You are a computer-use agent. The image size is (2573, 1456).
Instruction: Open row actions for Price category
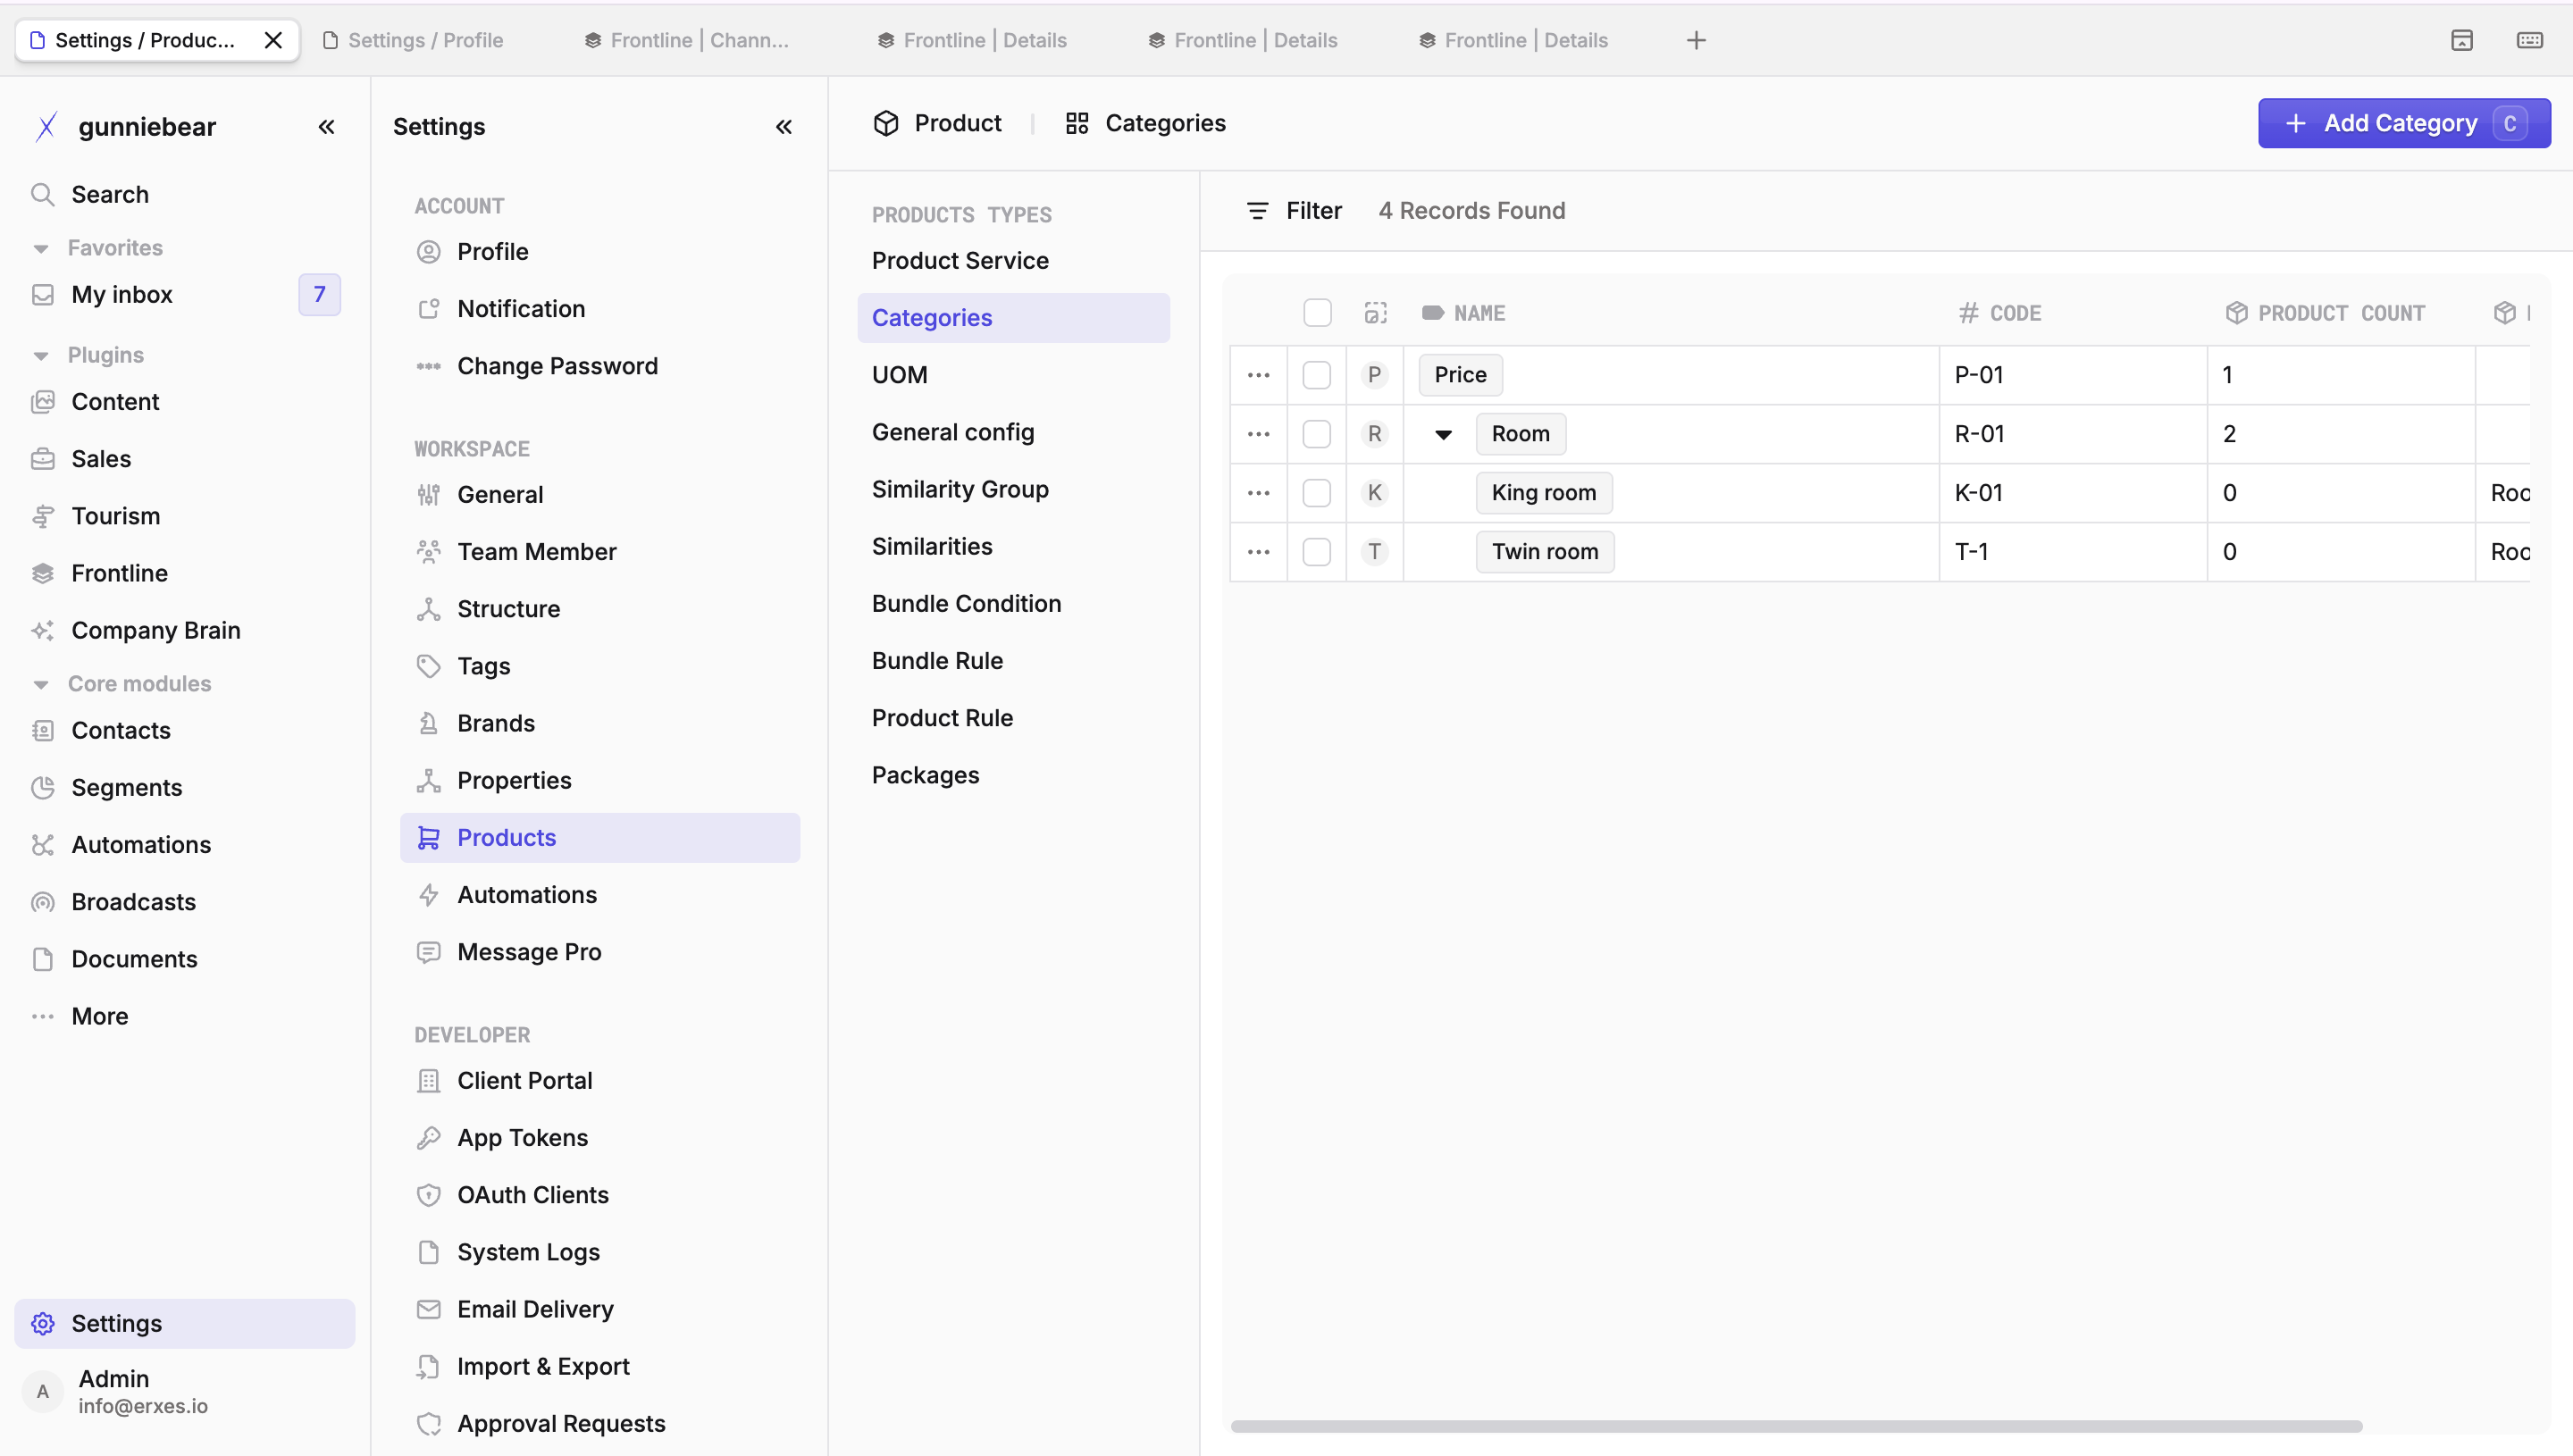tap(1258, 375)
